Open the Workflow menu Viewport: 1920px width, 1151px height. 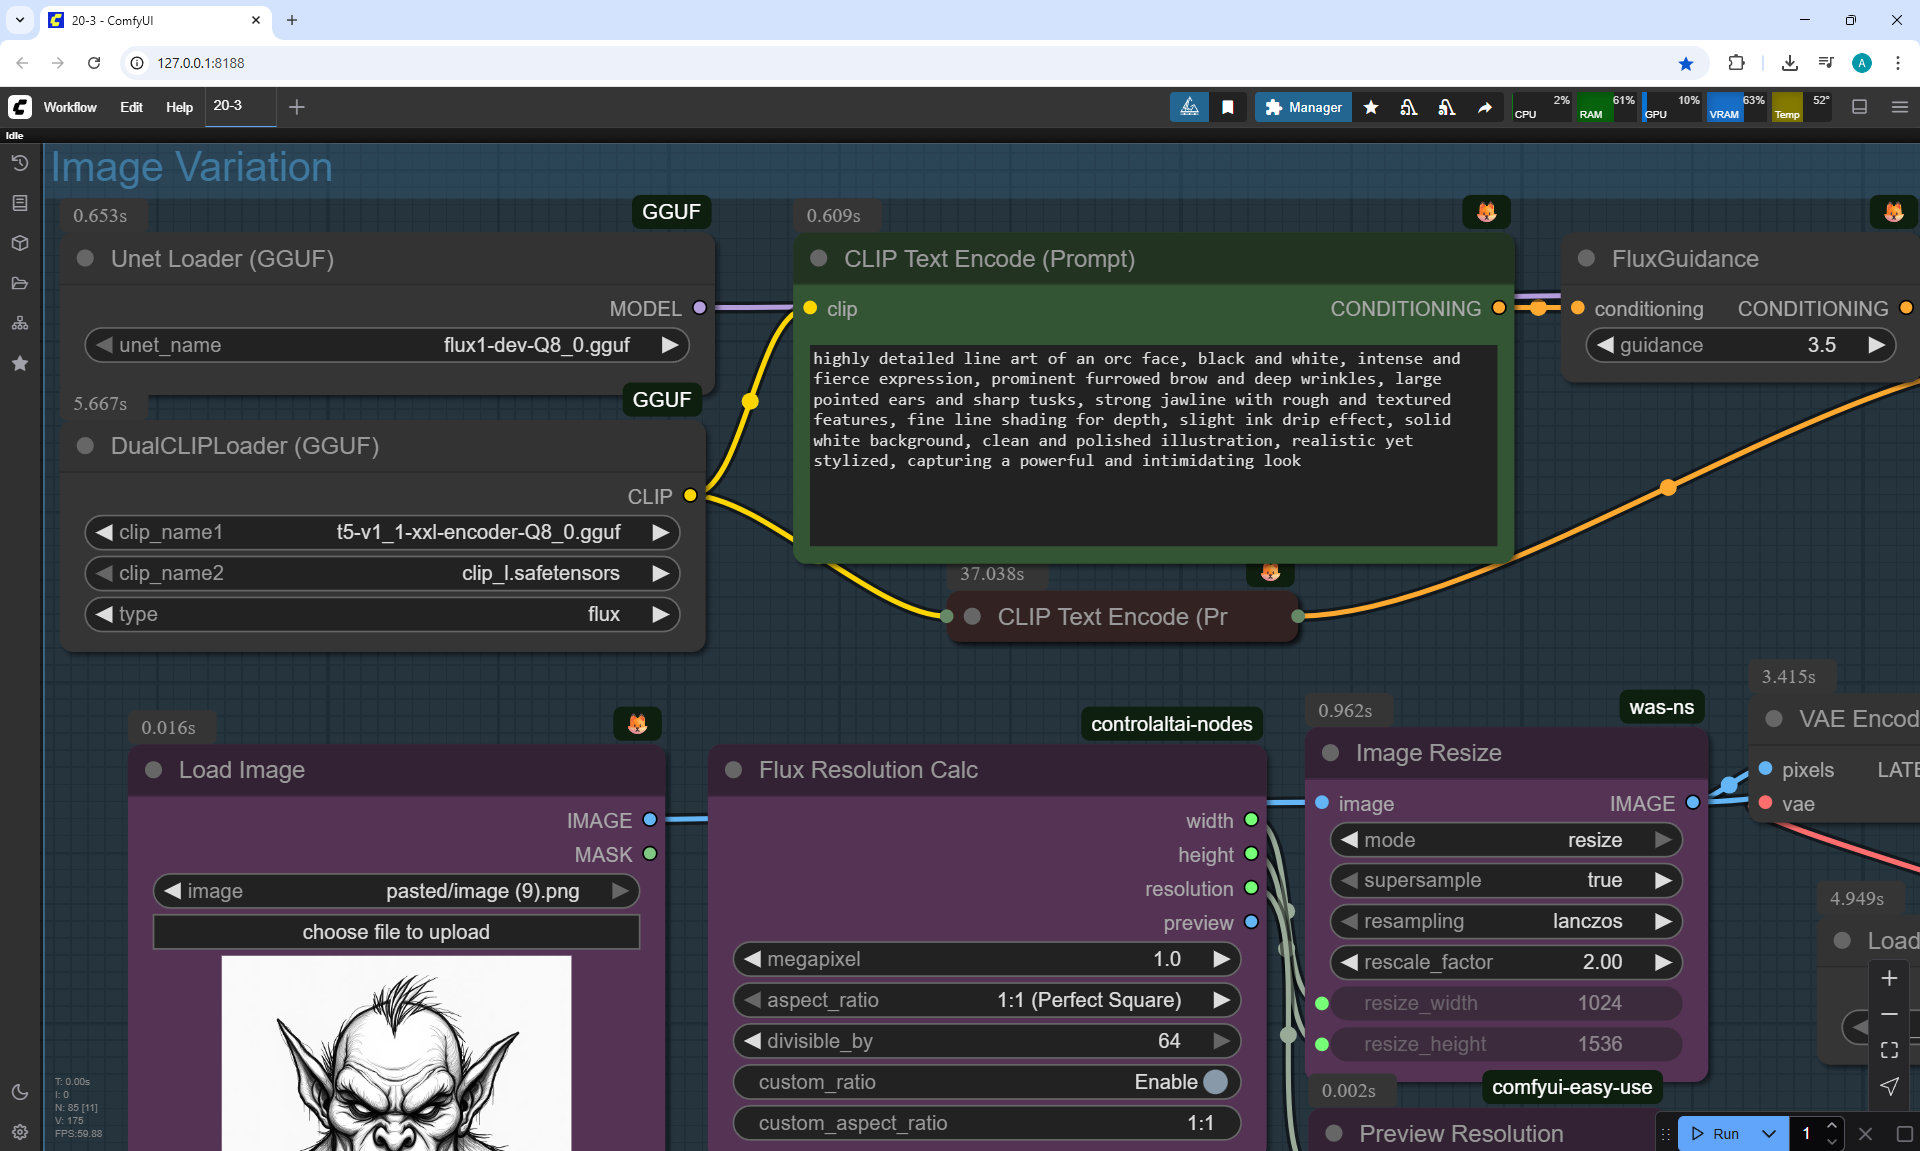coord(70,107)
